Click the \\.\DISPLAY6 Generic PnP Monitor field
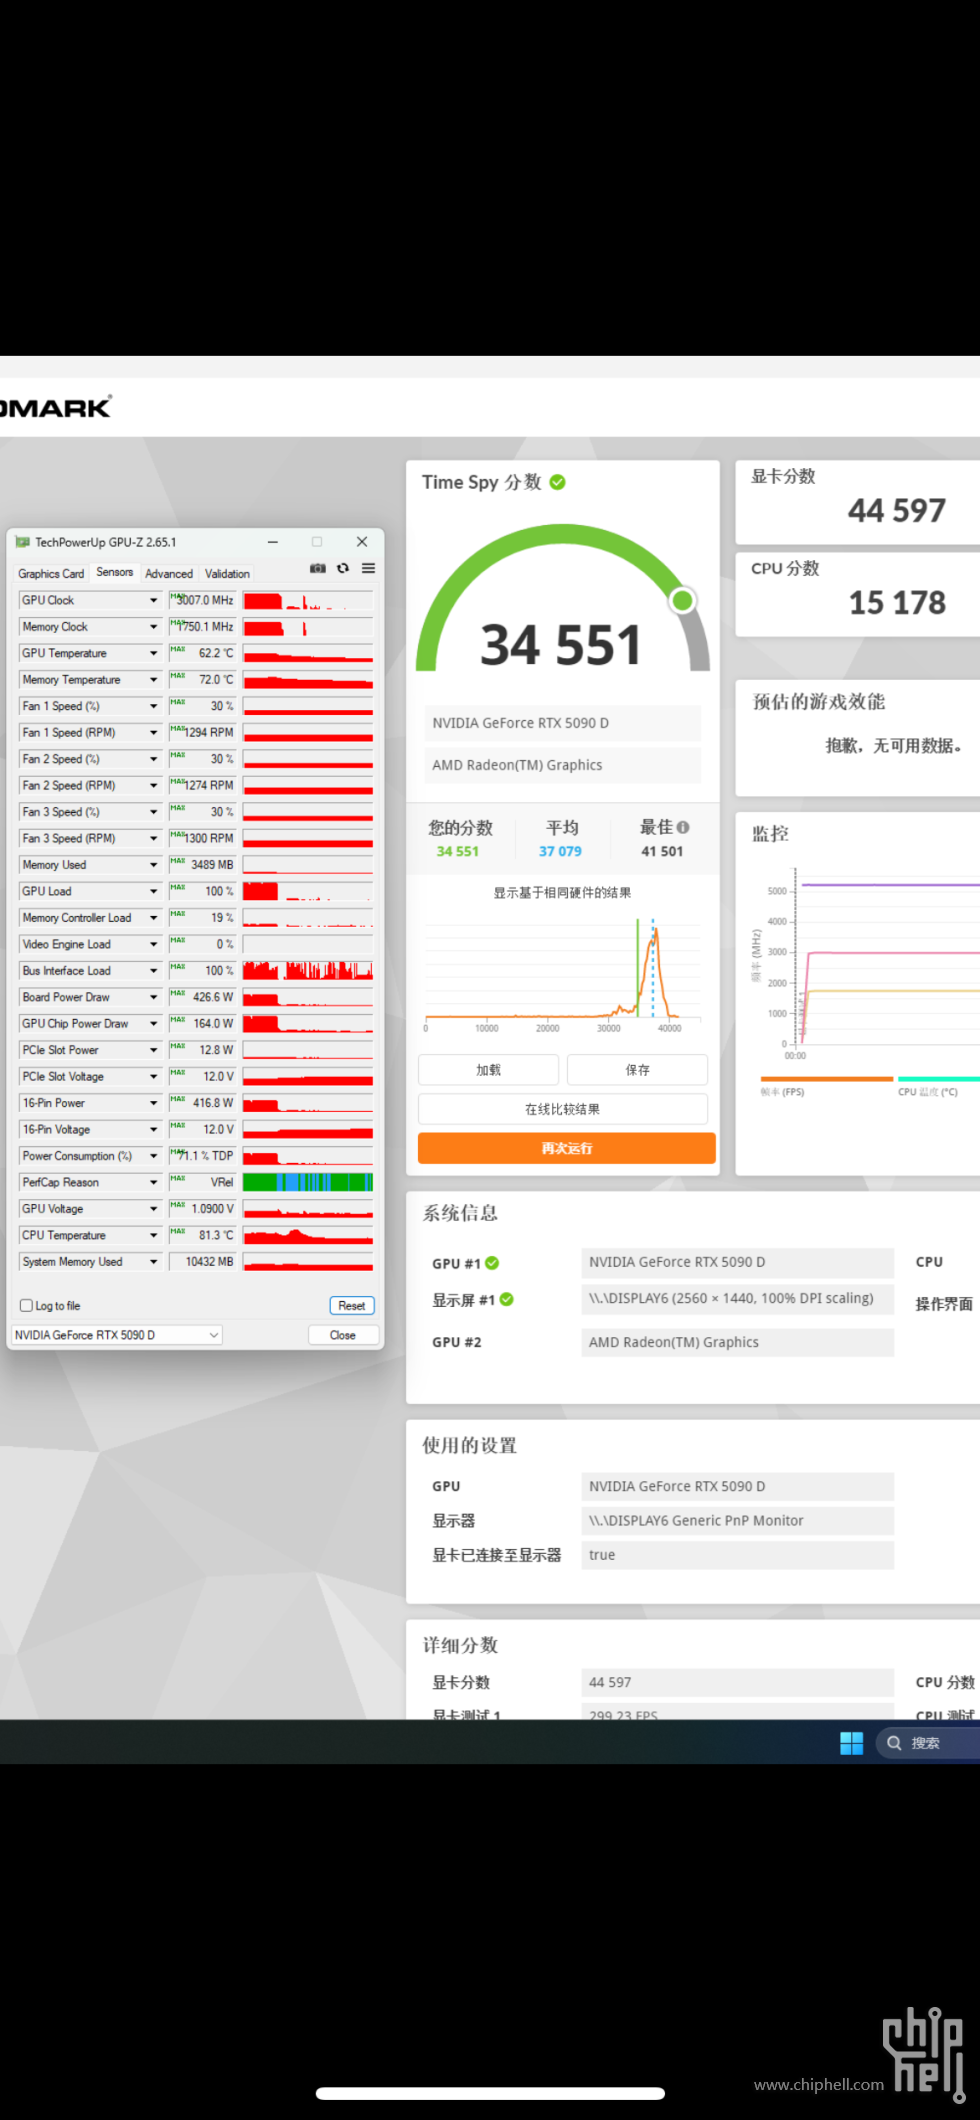The width and height of the screenshot is (980, 2120). (x=738, y=1521)
